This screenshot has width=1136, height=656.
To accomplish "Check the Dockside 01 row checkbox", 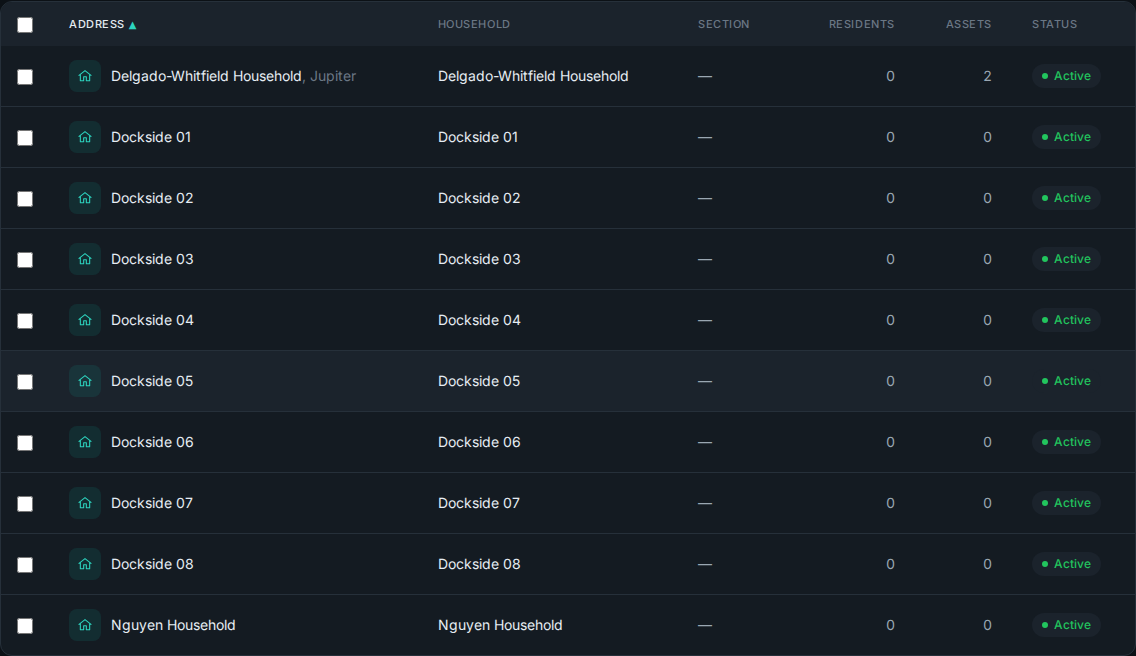I will coord(25,138).
